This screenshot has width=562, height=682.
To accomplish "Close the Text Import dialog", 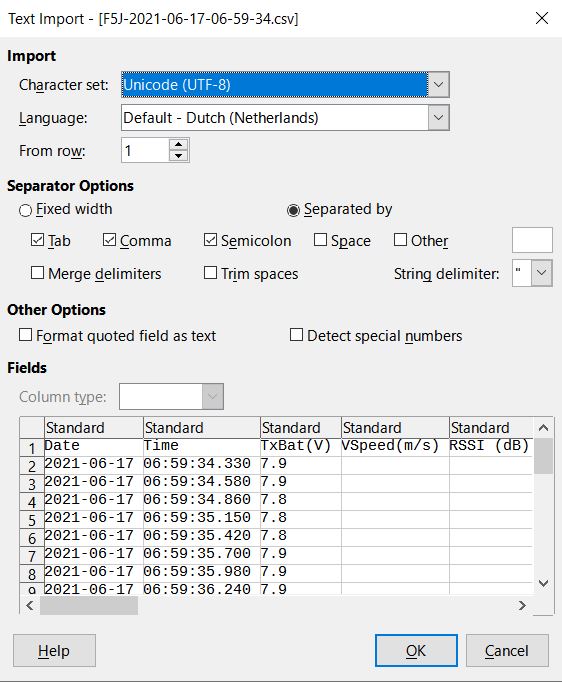I will point(542,18).
